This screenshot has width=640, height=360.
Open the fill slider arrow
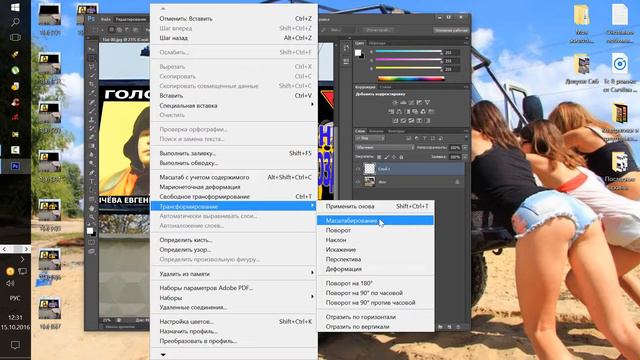point(465,157)
